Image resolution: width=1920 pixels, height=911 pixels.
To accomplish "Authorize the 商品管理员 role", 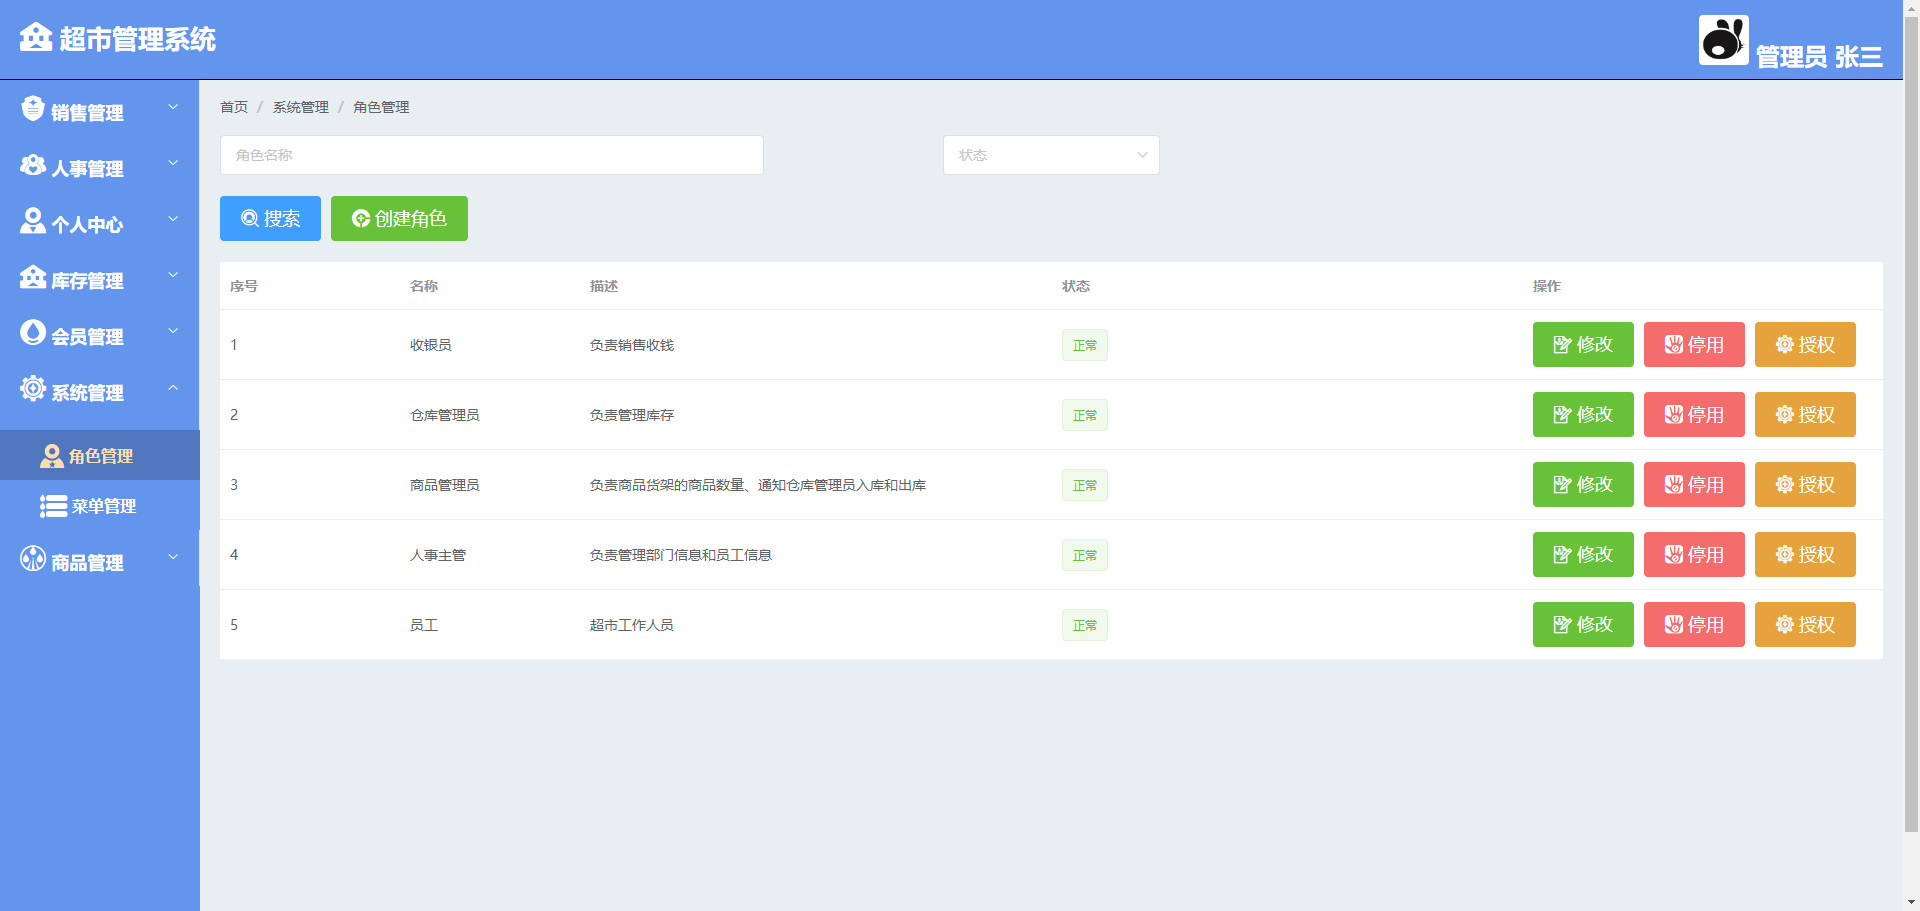I will click(1805, 484).
